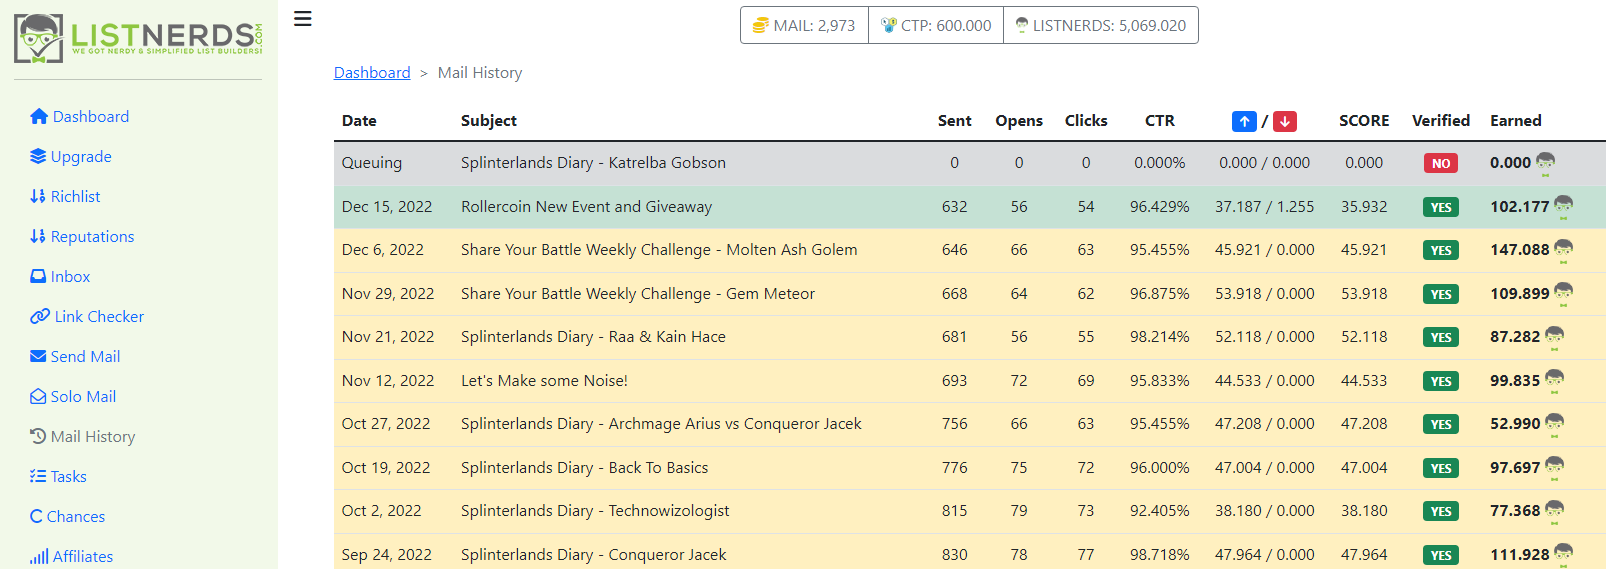Click the ListNerds logo
The width and height of the screenshot is (1606, 569).
138,39
